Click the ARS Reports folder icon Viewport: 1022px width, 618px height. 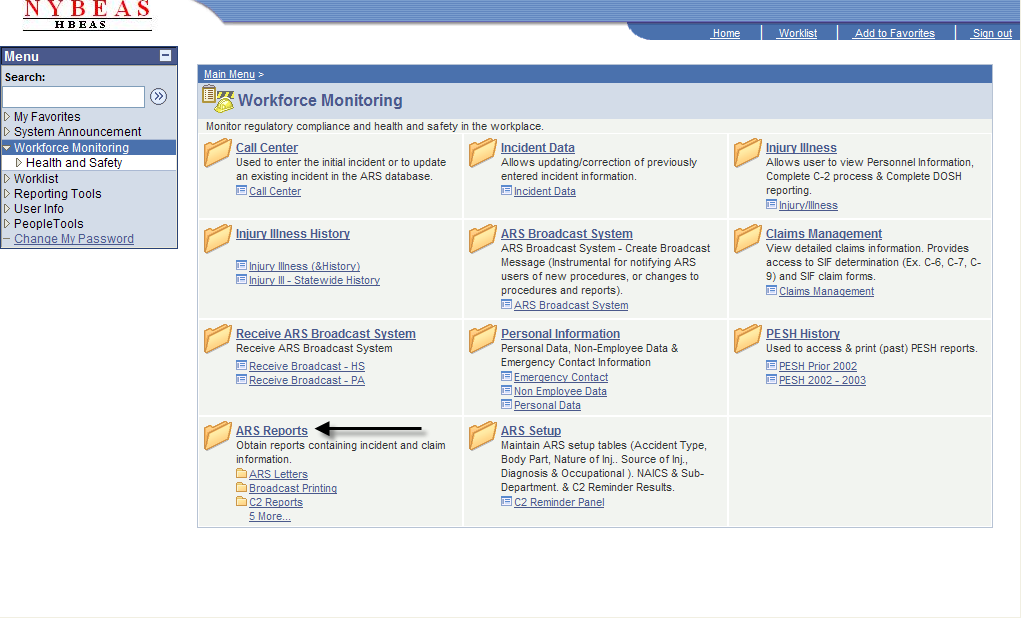218,435
